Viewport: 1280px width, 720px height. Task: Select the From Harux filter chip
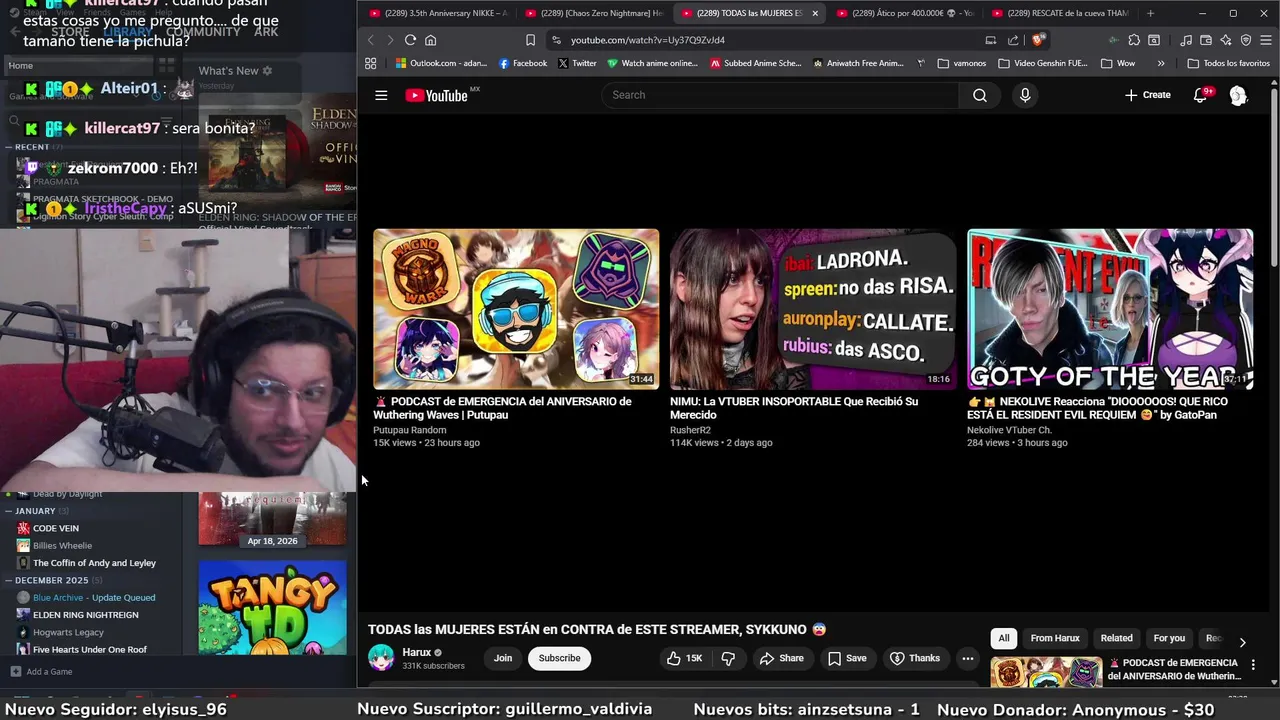(1055, 638)
